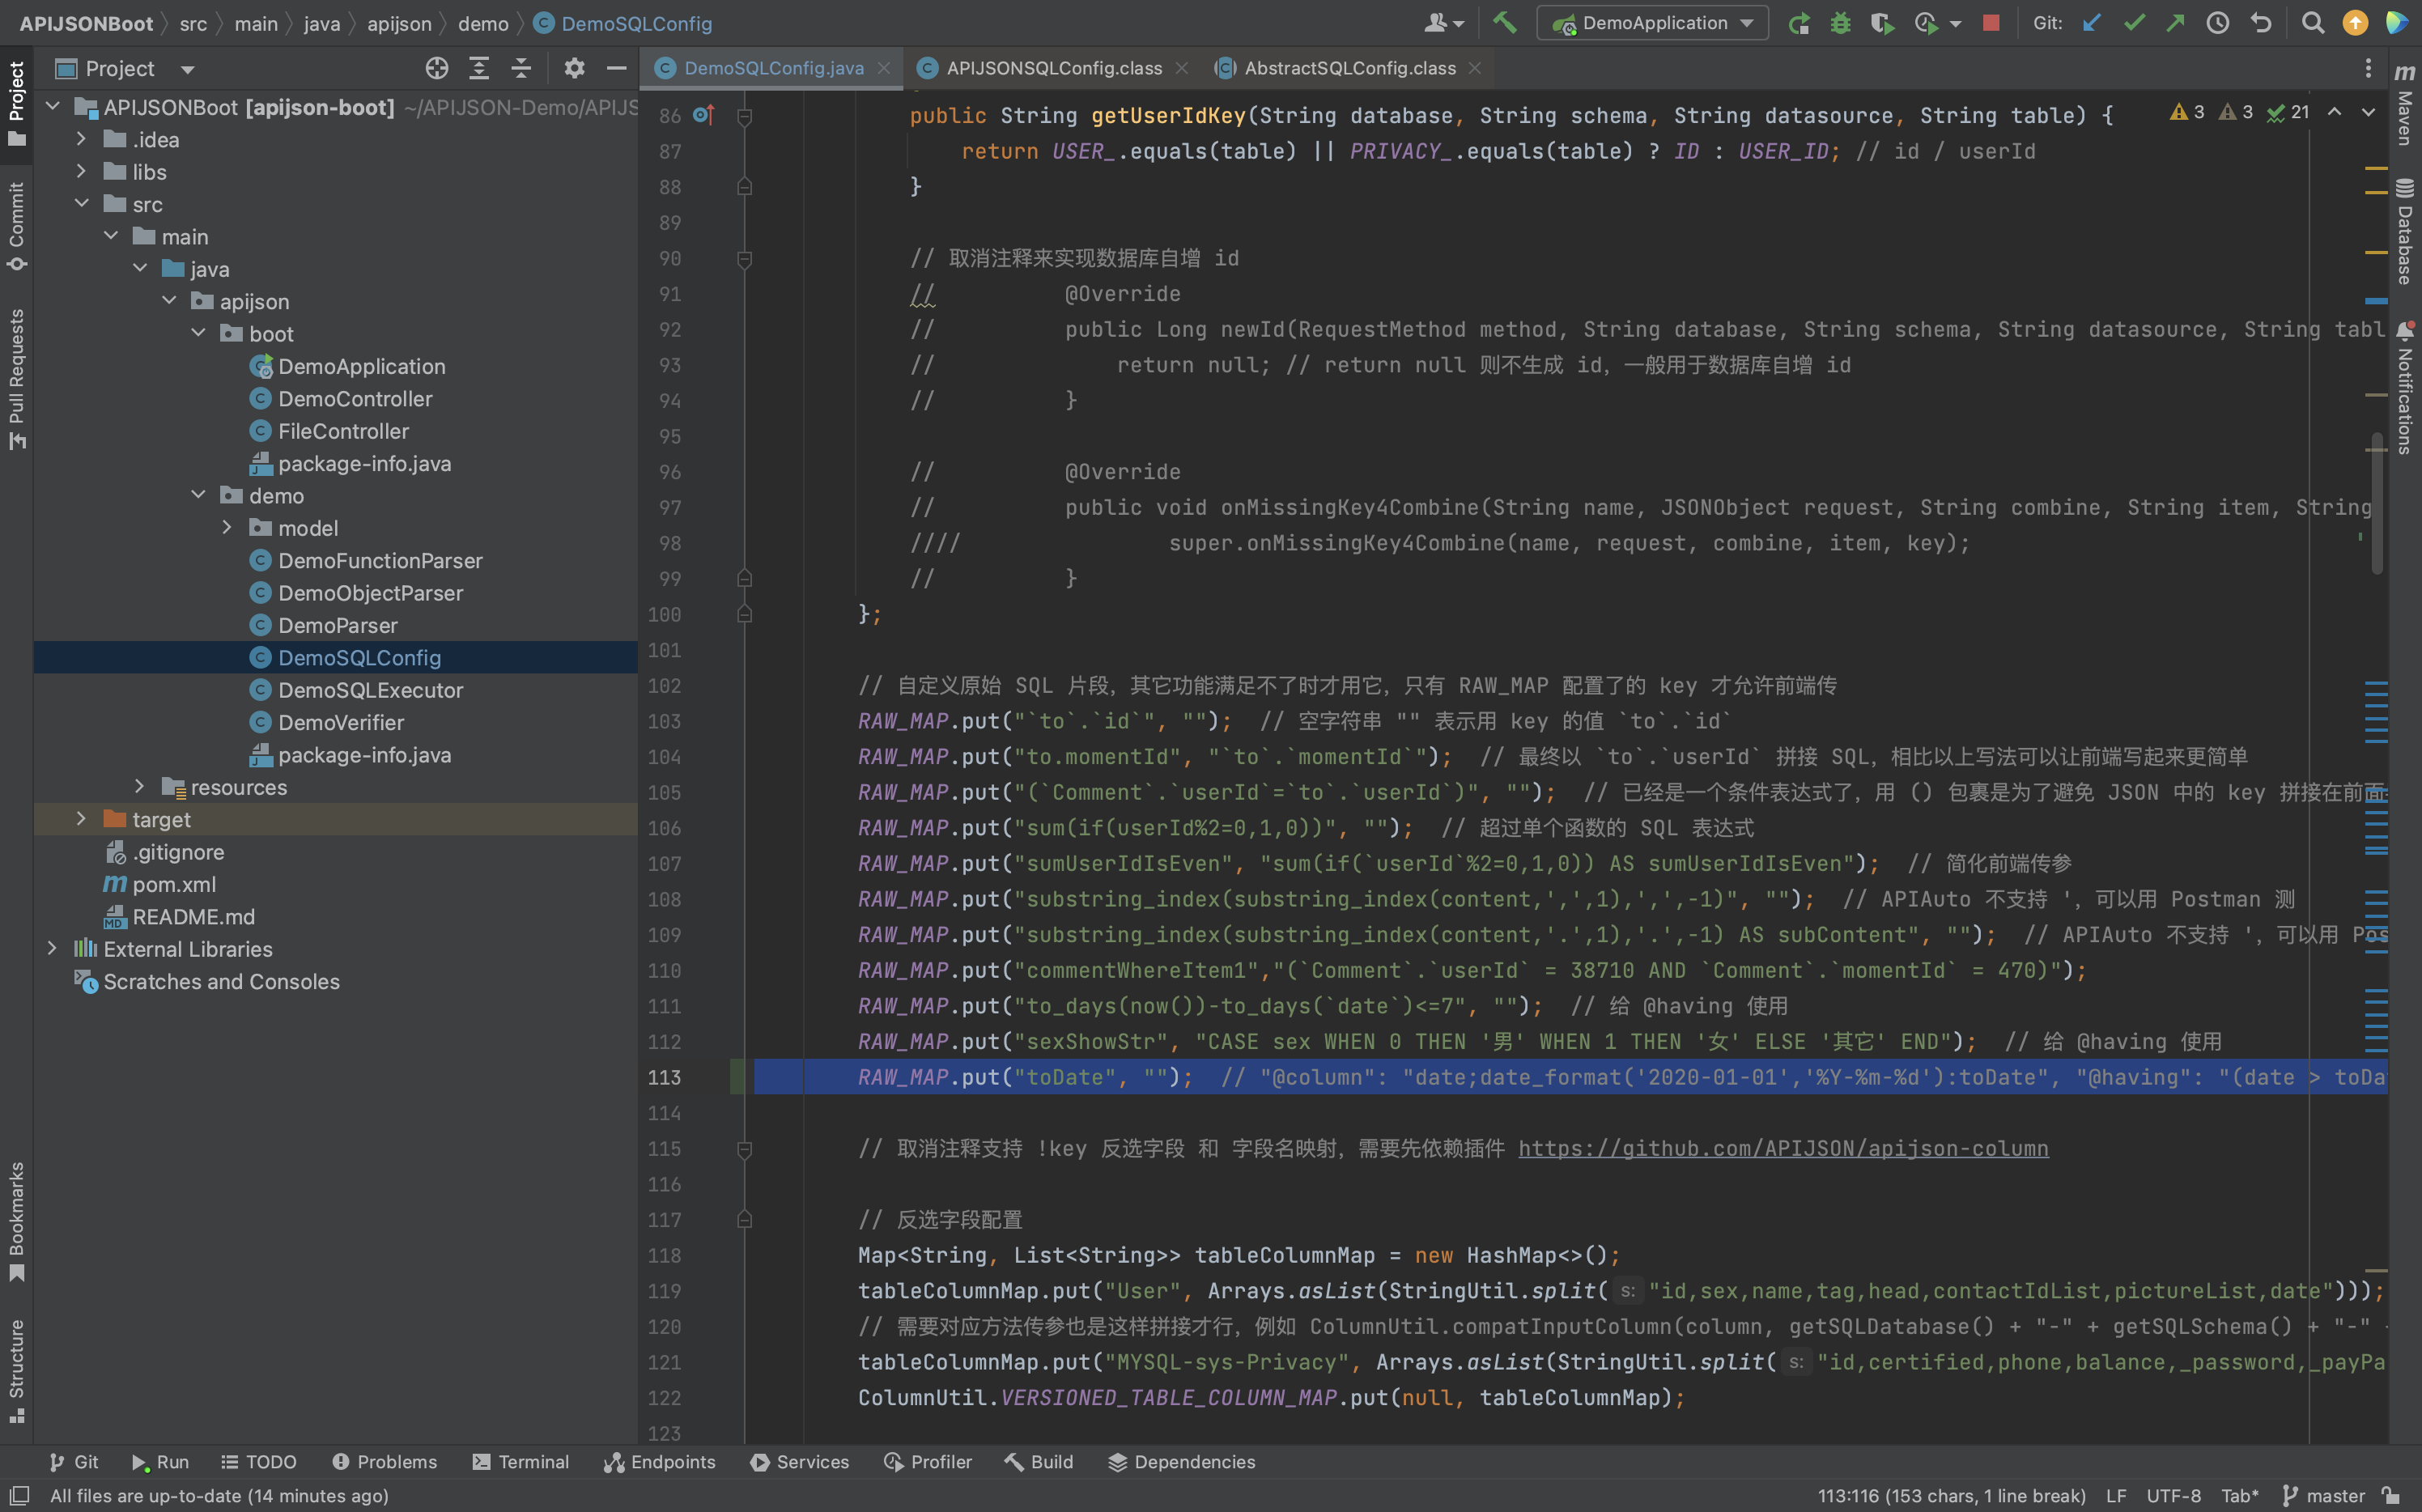
Task: Build the project with the hammer icon
Action: pyautogui.click(x=1505, y=22)
